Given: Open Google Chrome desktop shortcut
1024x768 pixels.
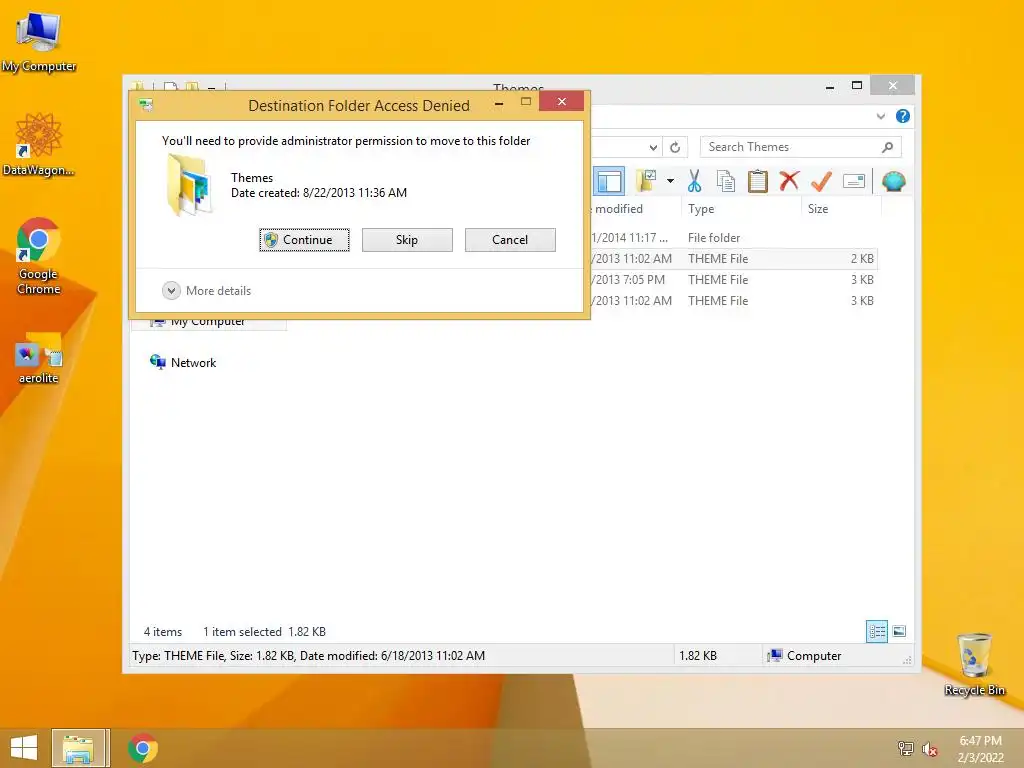Looking at the screenshot, I should [x=39, y=256].
